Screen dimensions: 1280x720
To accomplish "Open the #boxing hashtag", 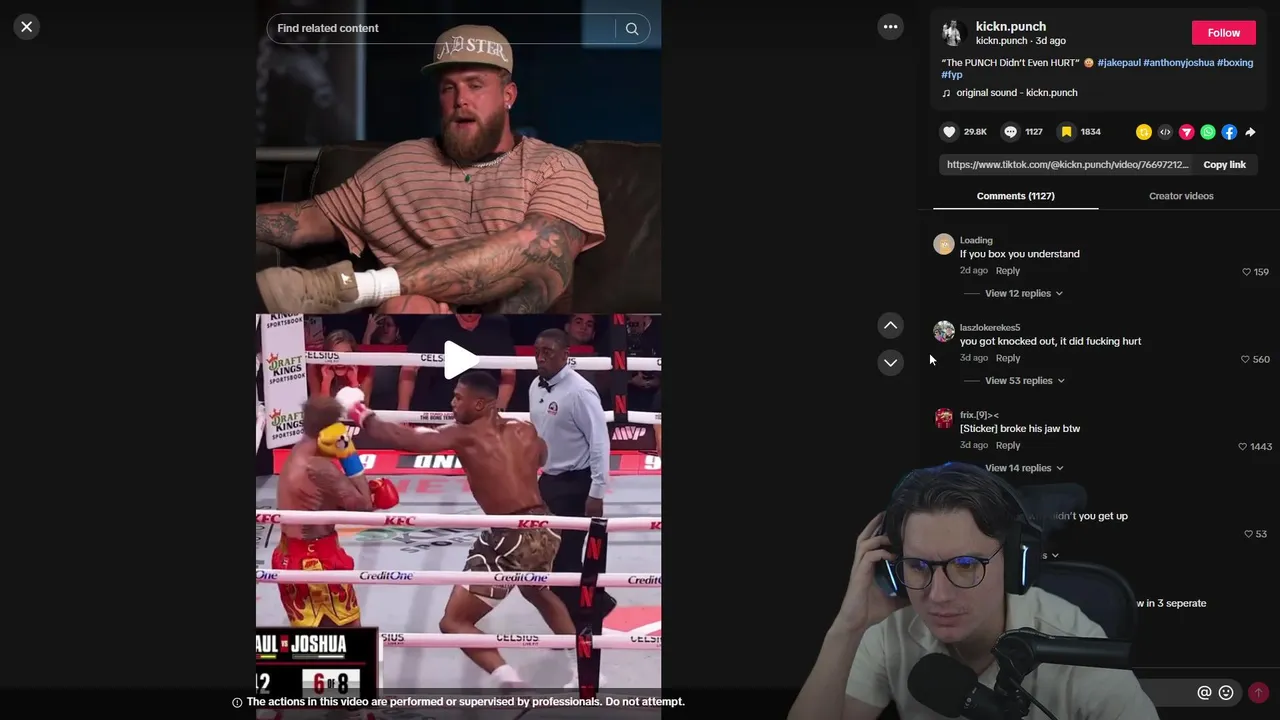I will [1235, 63].
